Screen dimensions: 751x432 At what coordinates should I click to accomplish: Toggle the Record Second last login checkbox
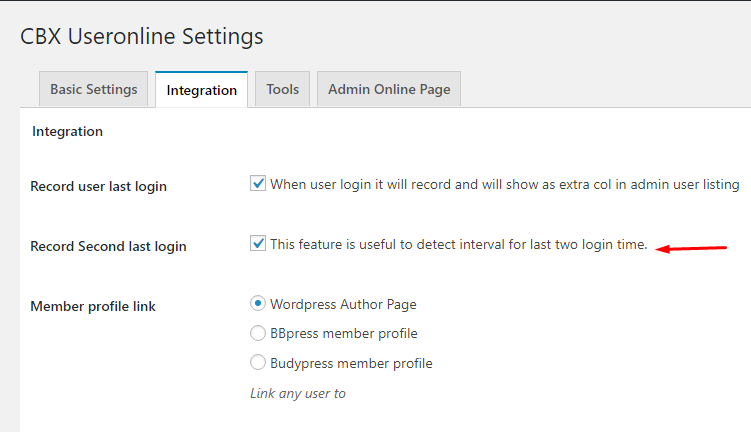click(x=258, y=243)
